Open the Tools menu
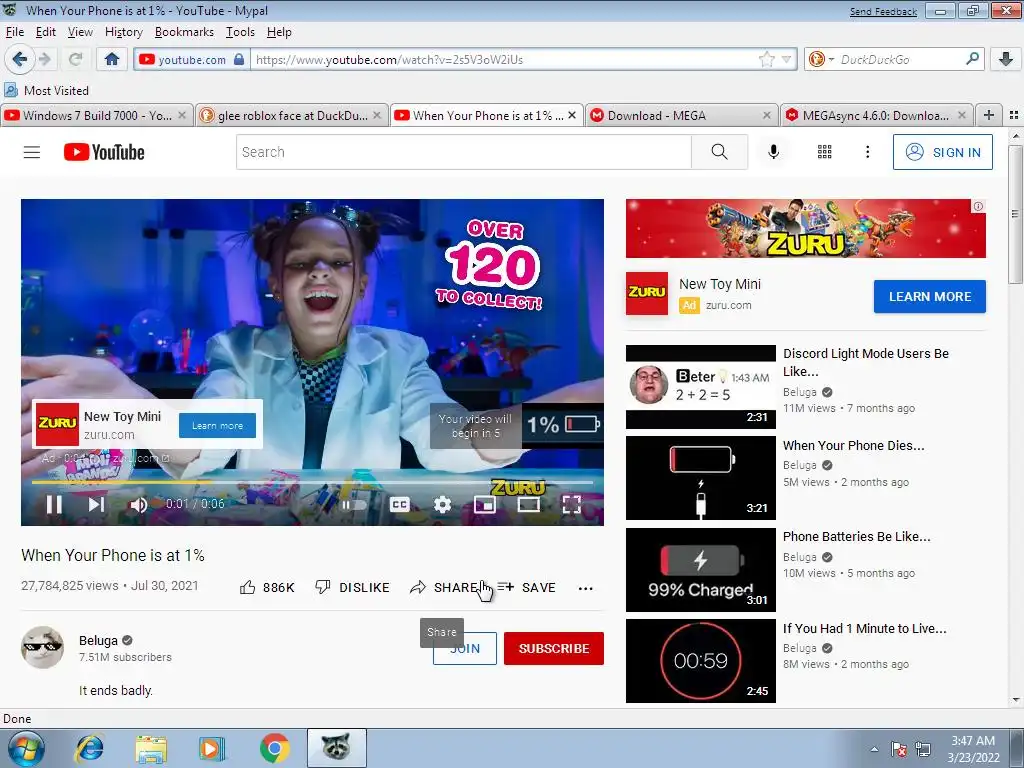 (x=240, y=32)
